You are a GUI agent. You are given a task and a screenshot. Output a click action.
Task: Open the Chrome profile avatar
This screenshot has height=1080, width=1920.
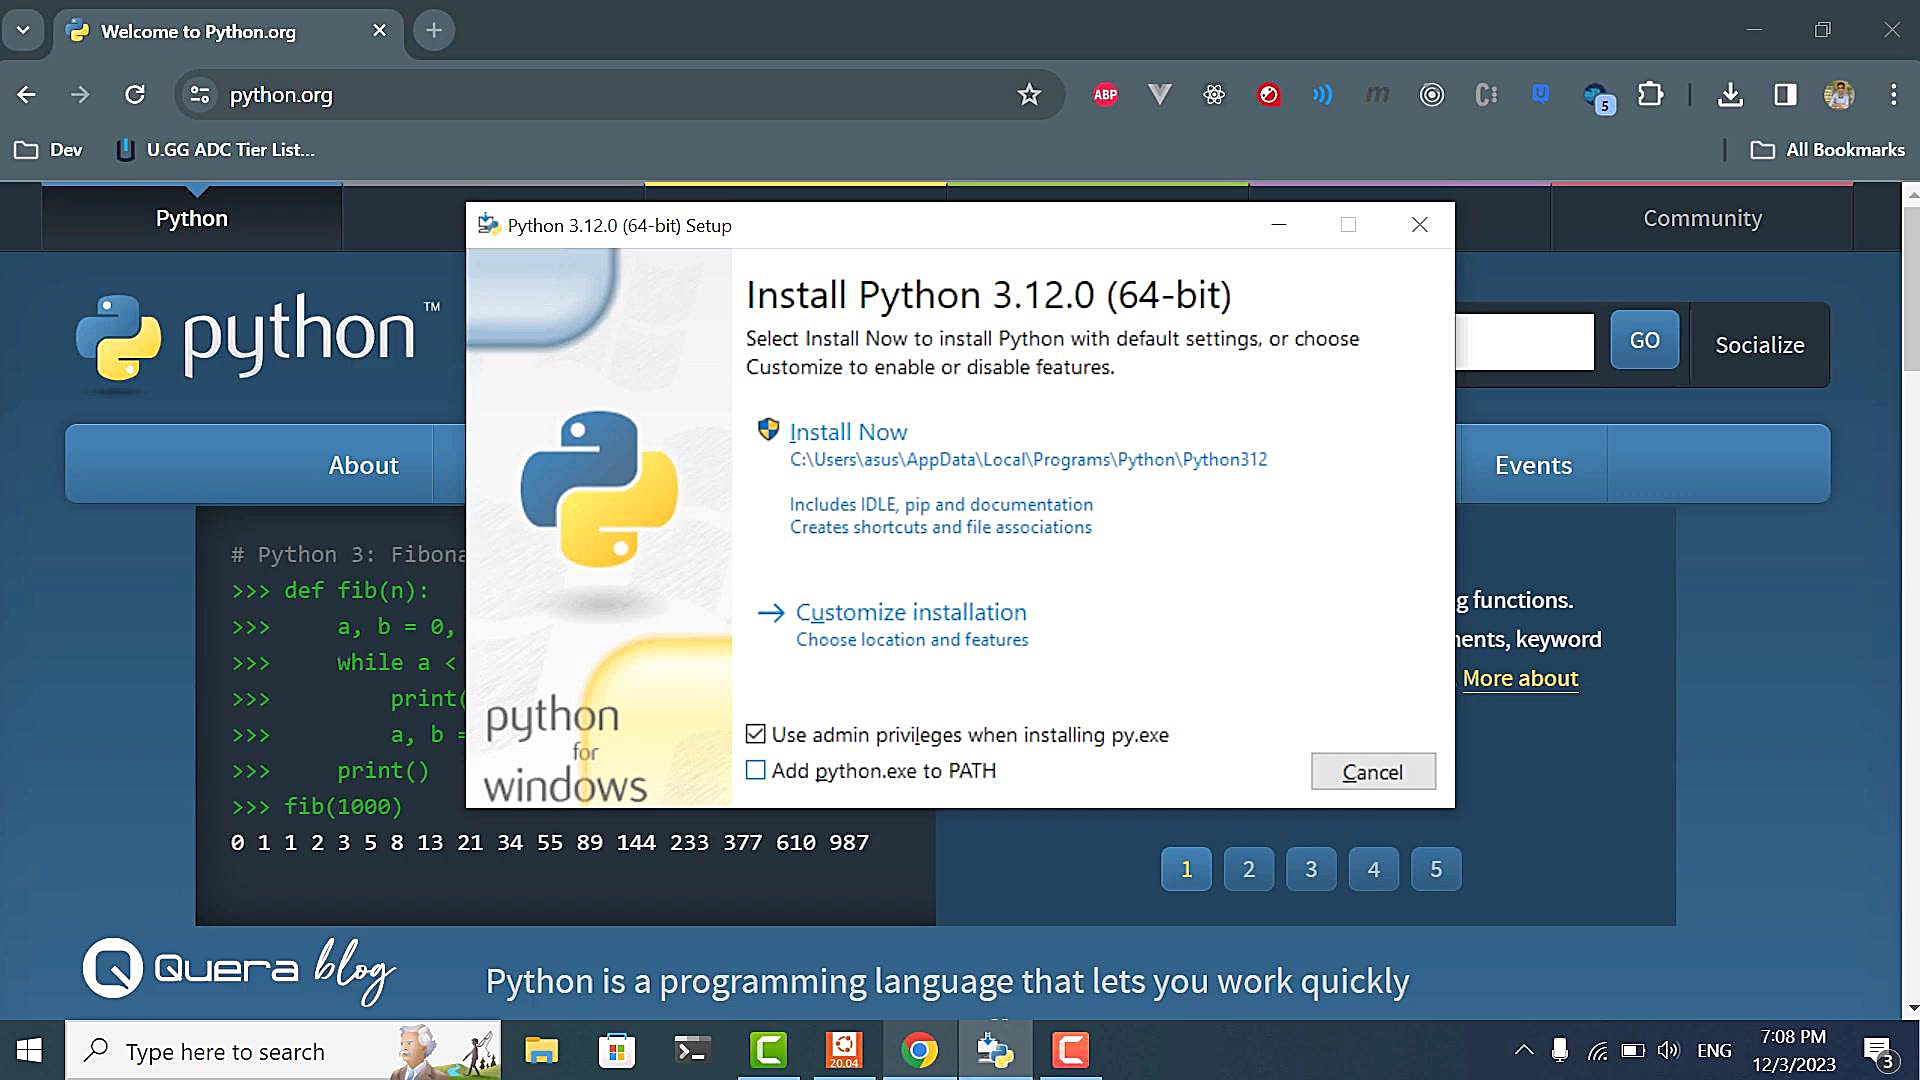pyautogui.click(x=1839, y=95)
